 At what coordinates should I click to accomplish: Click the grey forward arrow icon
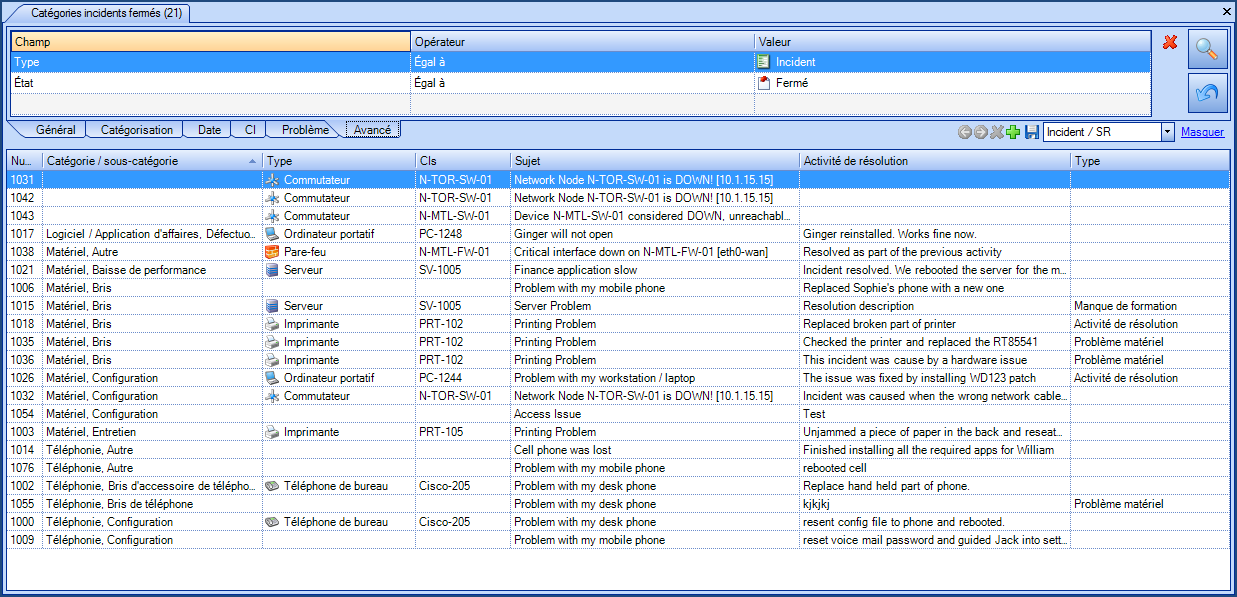click(981, 132)
